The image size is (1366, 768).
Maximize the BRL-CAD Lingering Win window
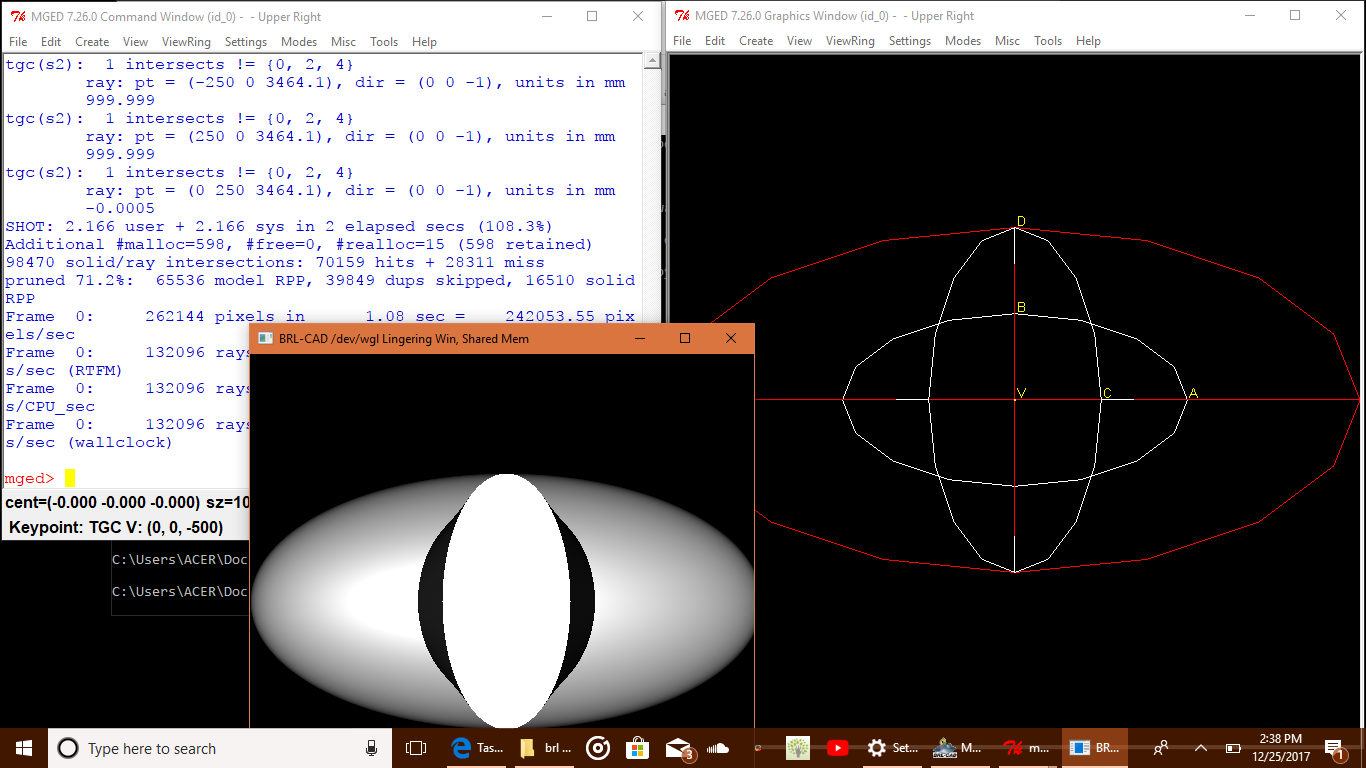[x=685, y=338]
